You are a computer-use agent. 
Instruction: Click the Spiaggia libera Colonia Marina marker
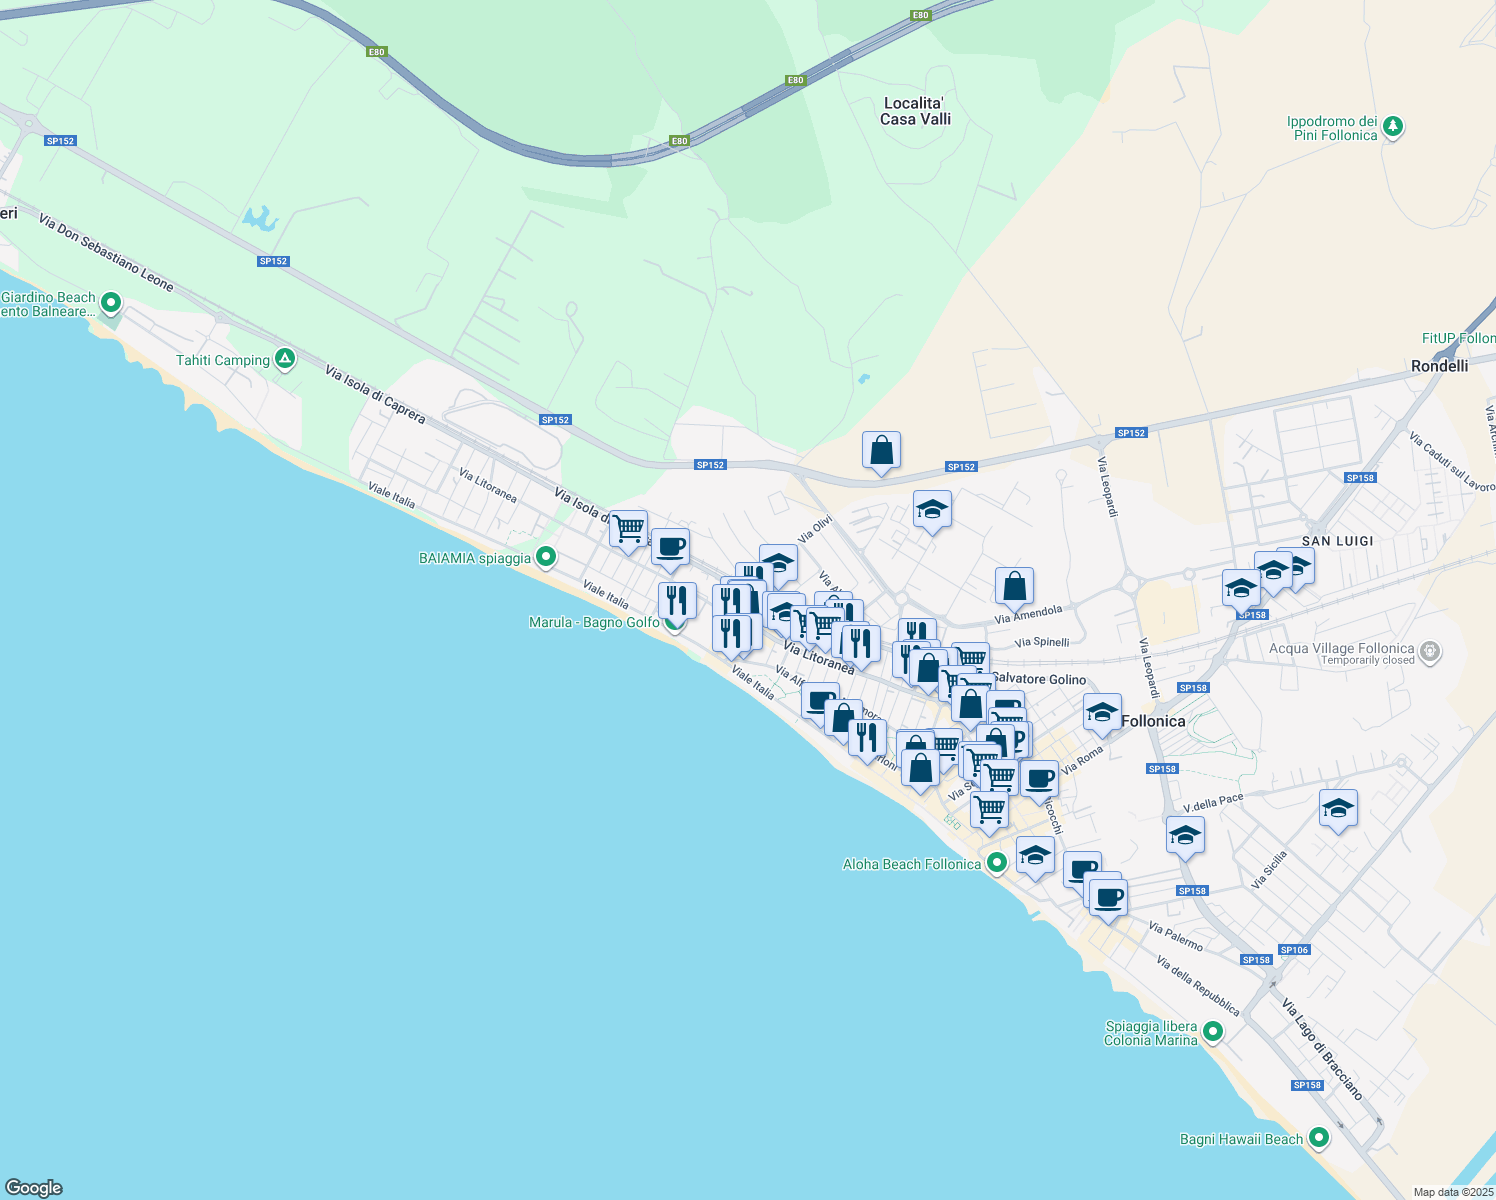pos(1214,1030)
